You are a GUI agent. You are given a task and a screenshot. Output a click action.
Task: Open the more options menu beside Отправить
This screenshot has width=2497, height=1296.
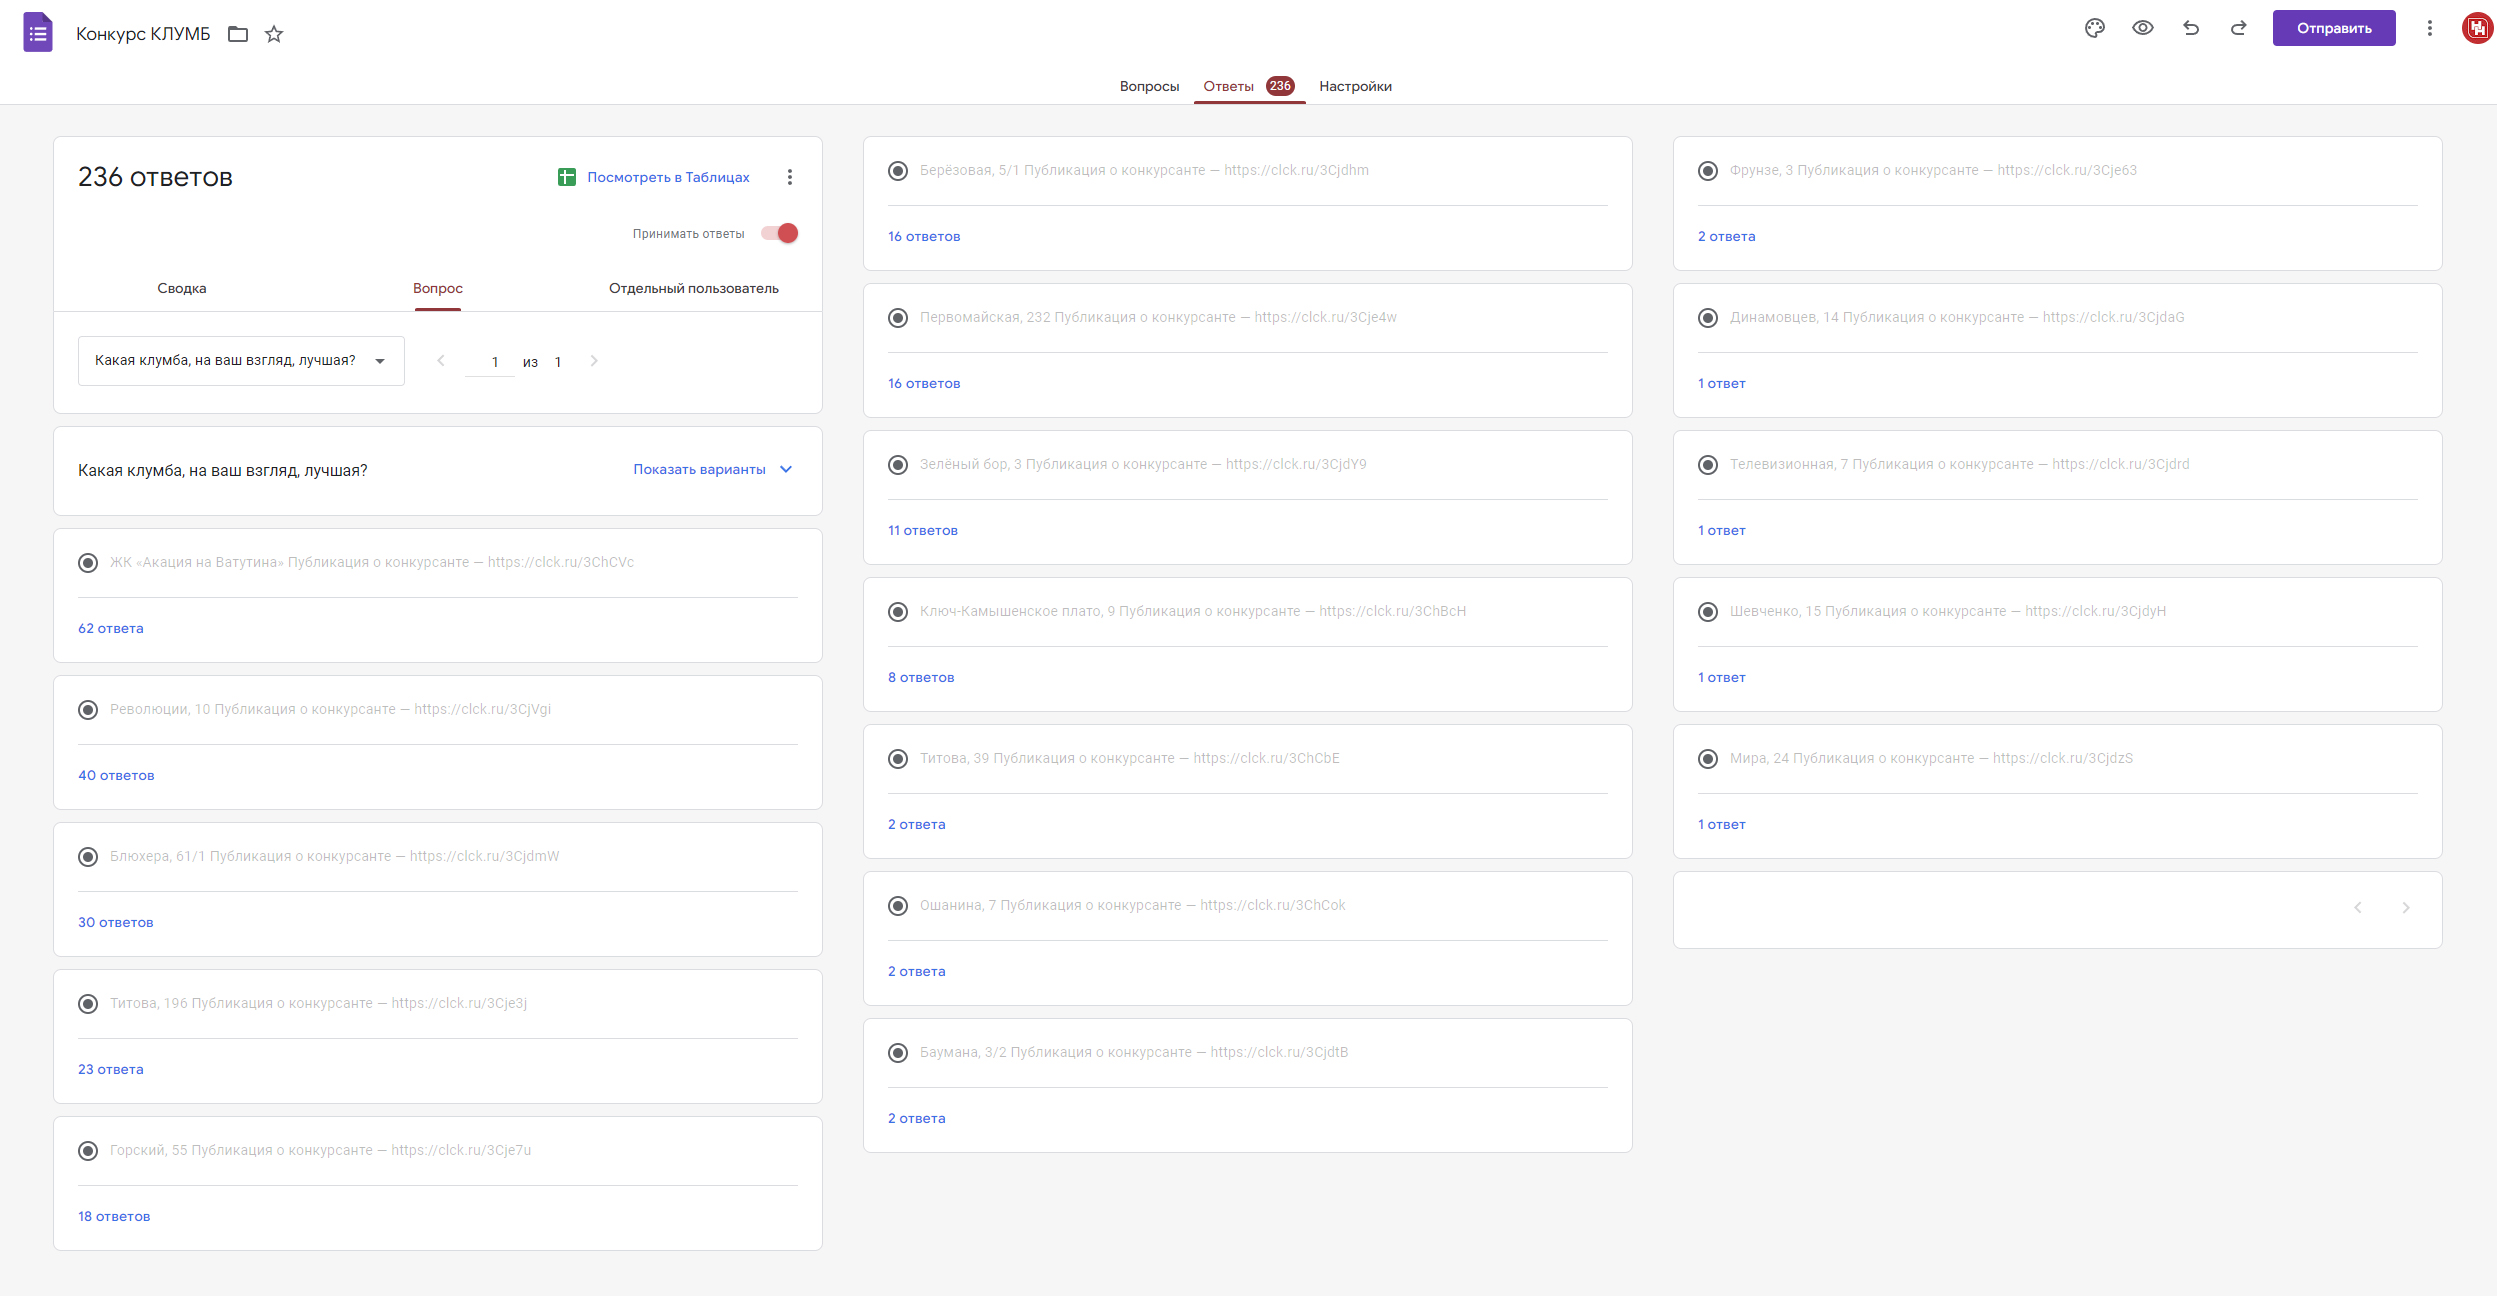pos(2429,28)
